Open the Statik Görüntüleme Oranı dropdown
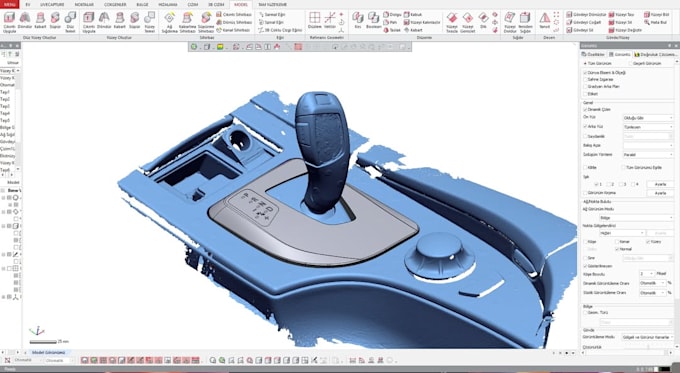The height and width of the screenshot is (373, 680). tap(653, 293)
